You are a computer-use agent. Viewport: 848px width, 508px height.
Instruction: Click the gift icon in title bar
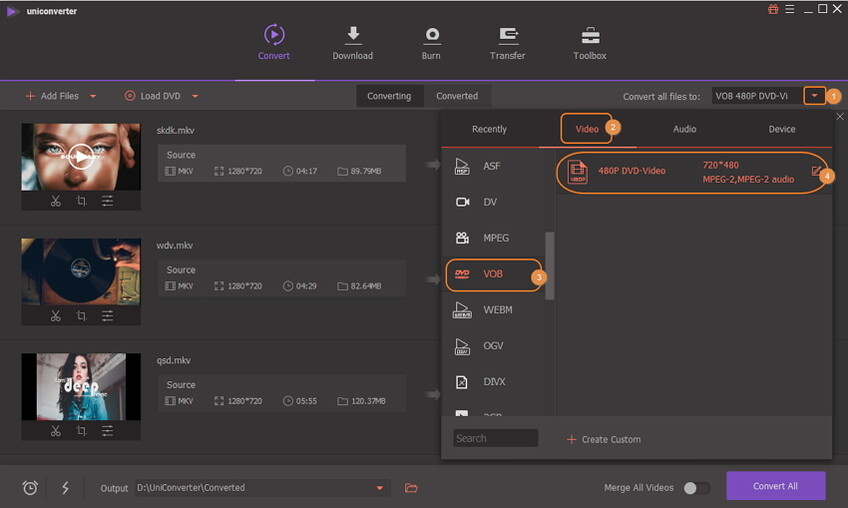(773, 9)
